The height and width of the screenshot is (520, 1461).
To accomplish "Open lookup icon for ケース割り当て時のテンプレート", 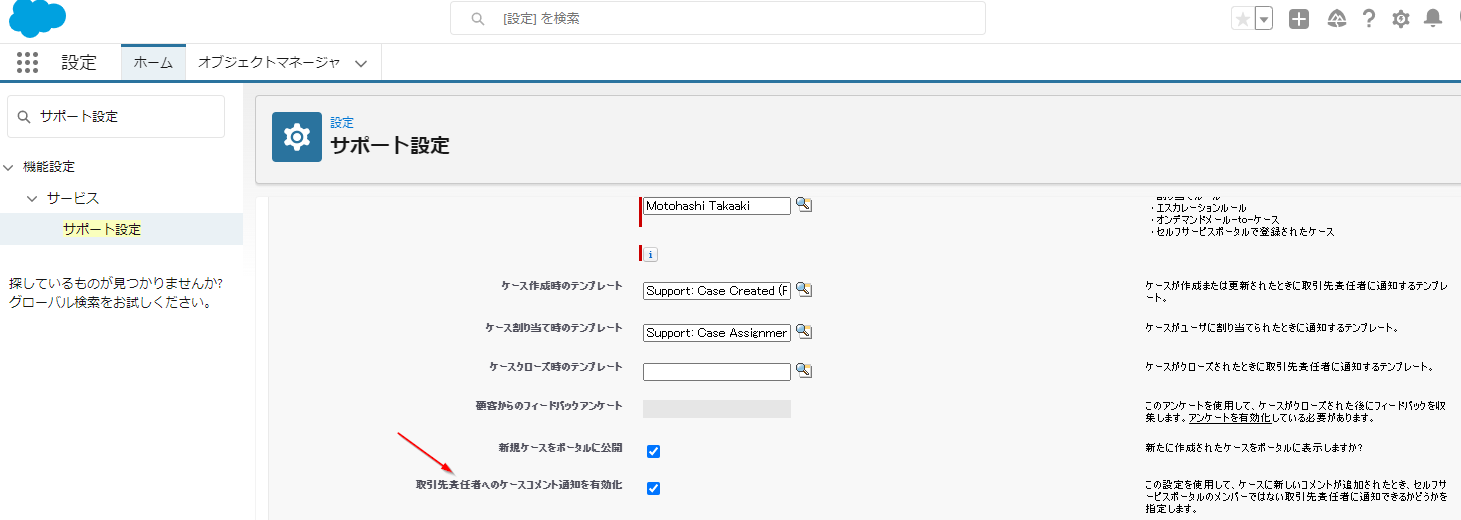I will (803, 332).
